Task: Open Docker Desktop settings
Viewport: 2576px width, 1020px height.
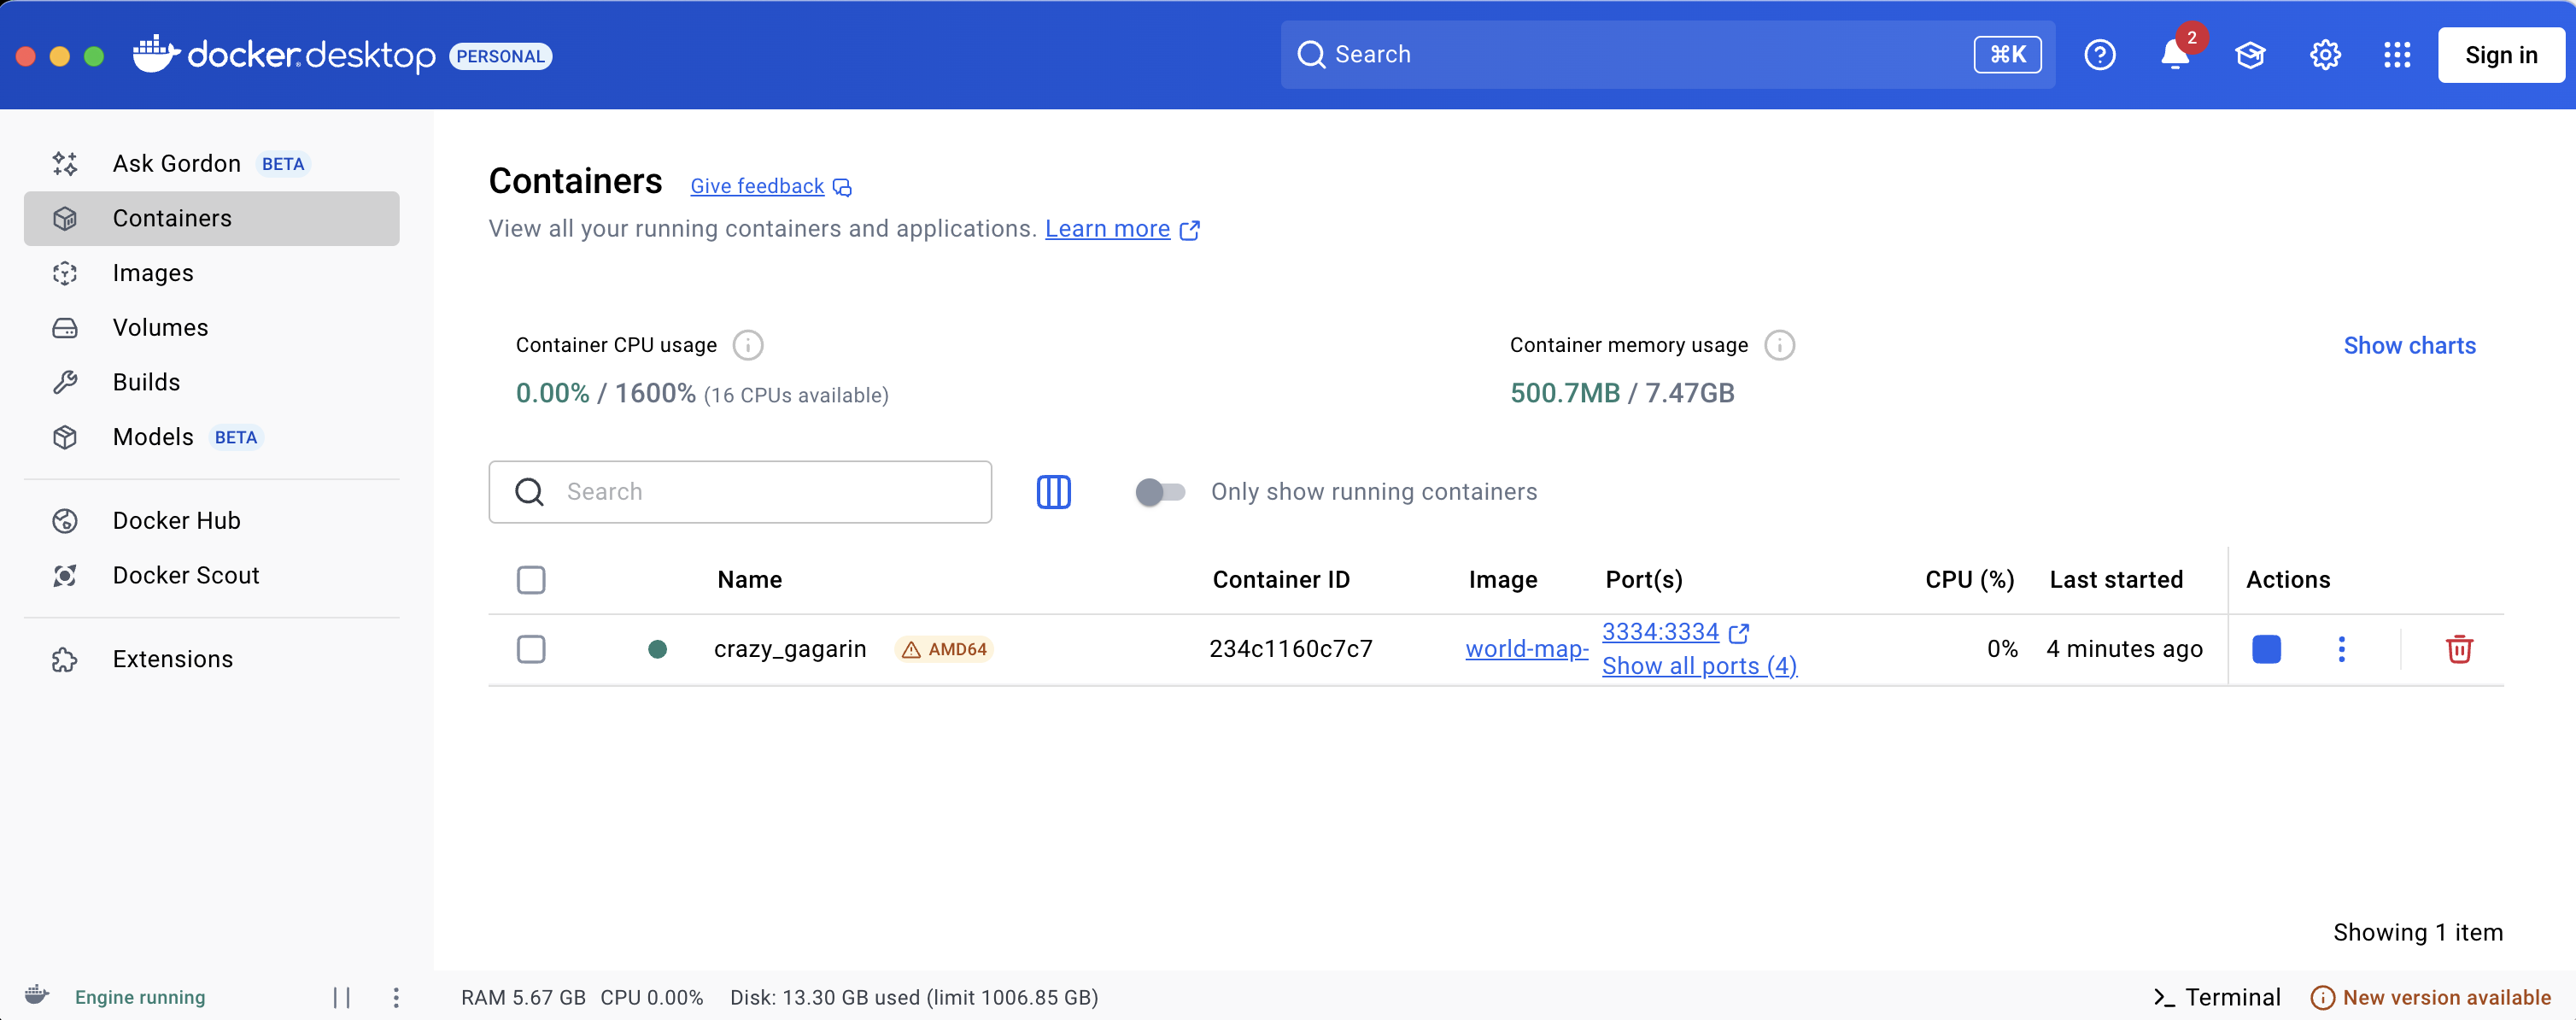Action: pos(2325,55)
